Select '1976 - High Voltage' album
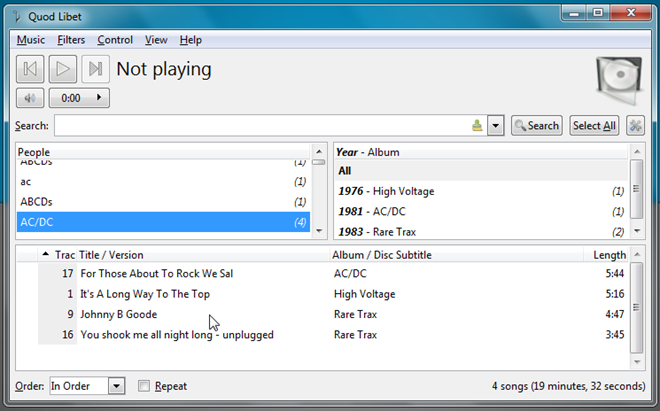The width and height of the screenshot is (660, 411). pyautogui.click(x=481, y=191)
